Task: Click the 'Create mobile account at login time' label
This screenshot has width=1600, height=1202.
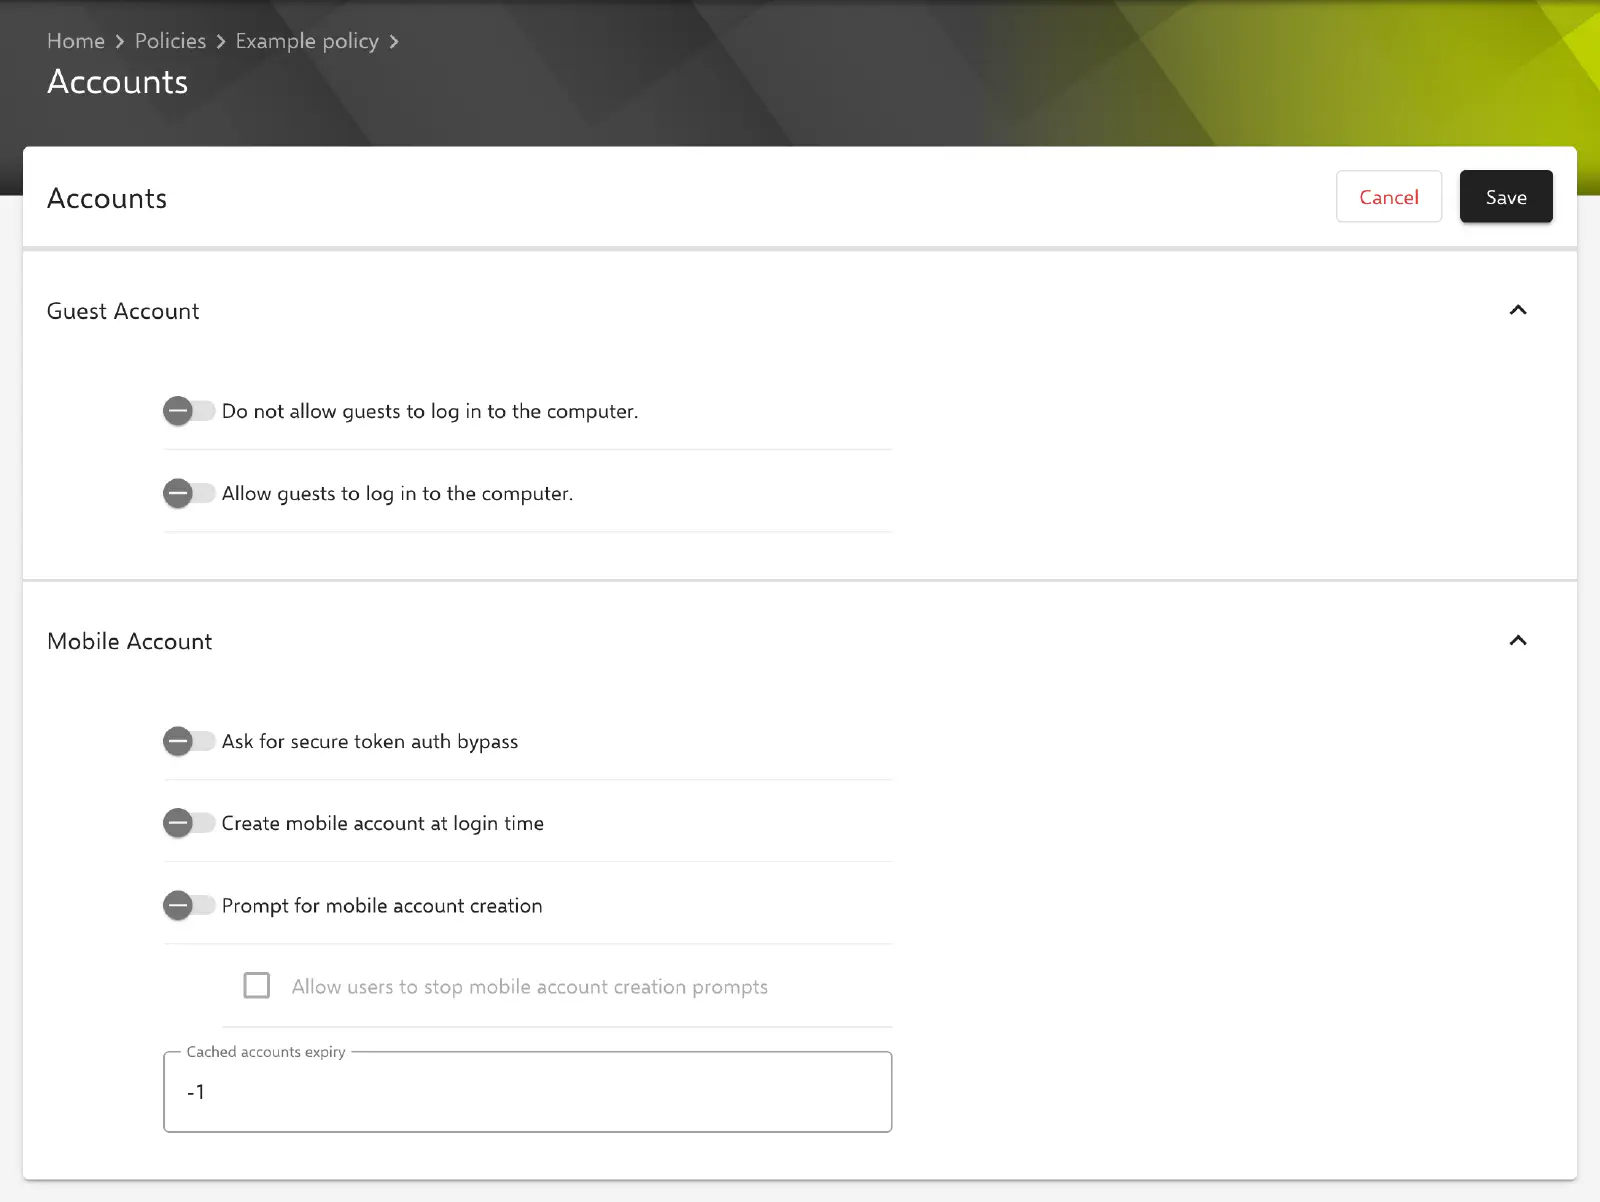Action: click(383, 823)
